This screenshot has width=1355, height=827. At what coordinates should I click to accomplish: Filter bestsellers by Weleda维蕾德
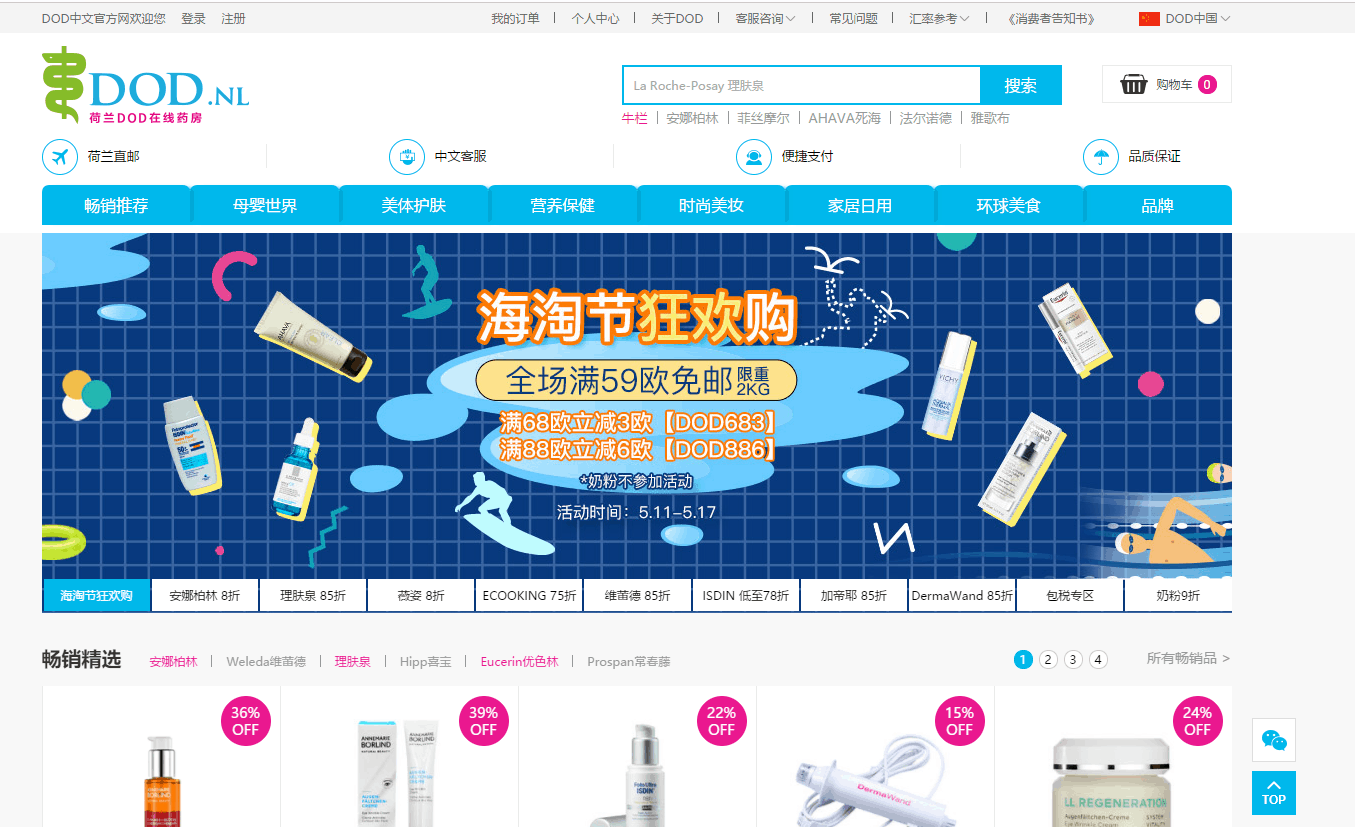[x=266, y=661]
